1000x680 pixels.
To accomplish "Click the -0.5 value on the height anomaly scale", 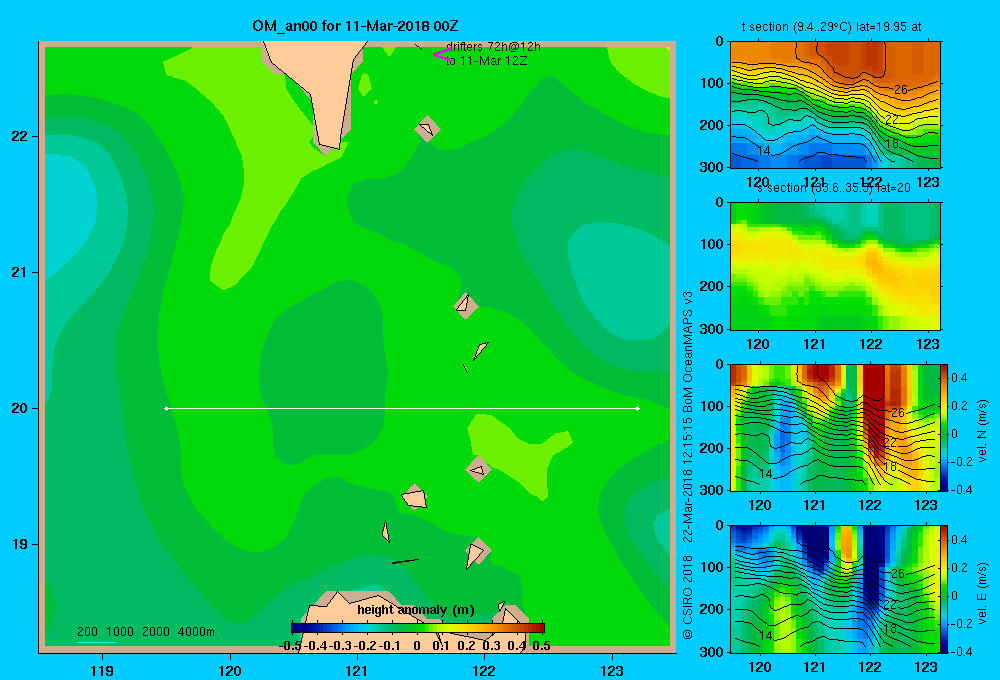I will [290, 646].
